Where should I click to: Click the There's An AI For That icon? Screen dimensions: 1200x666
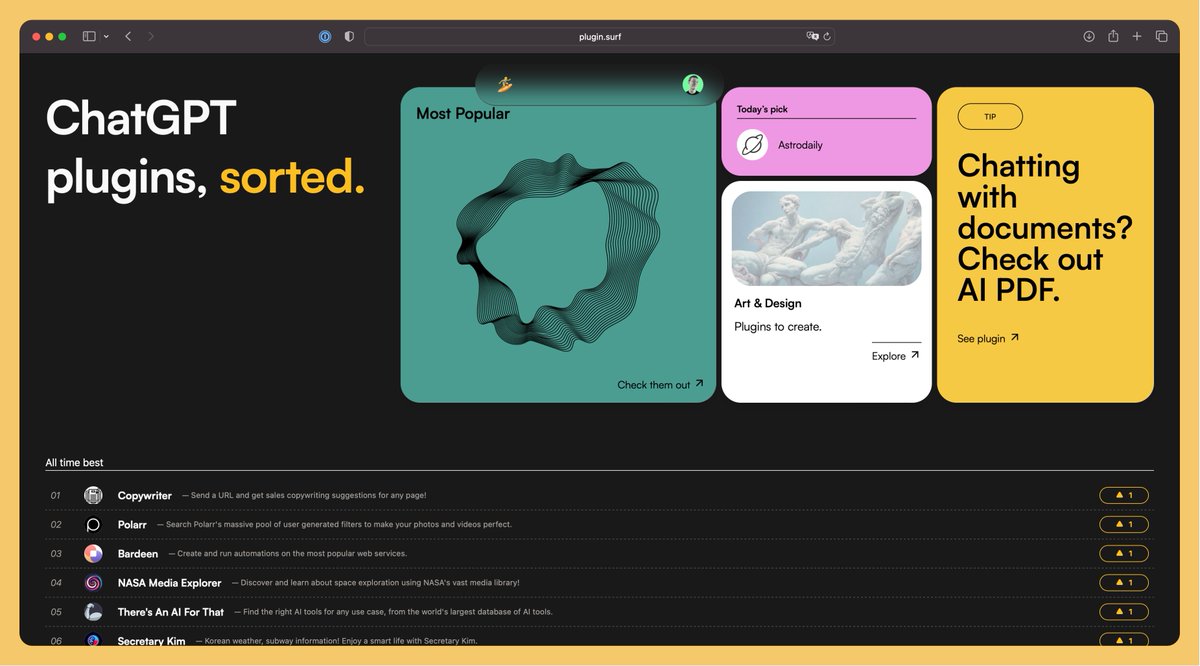click(93, 611)
